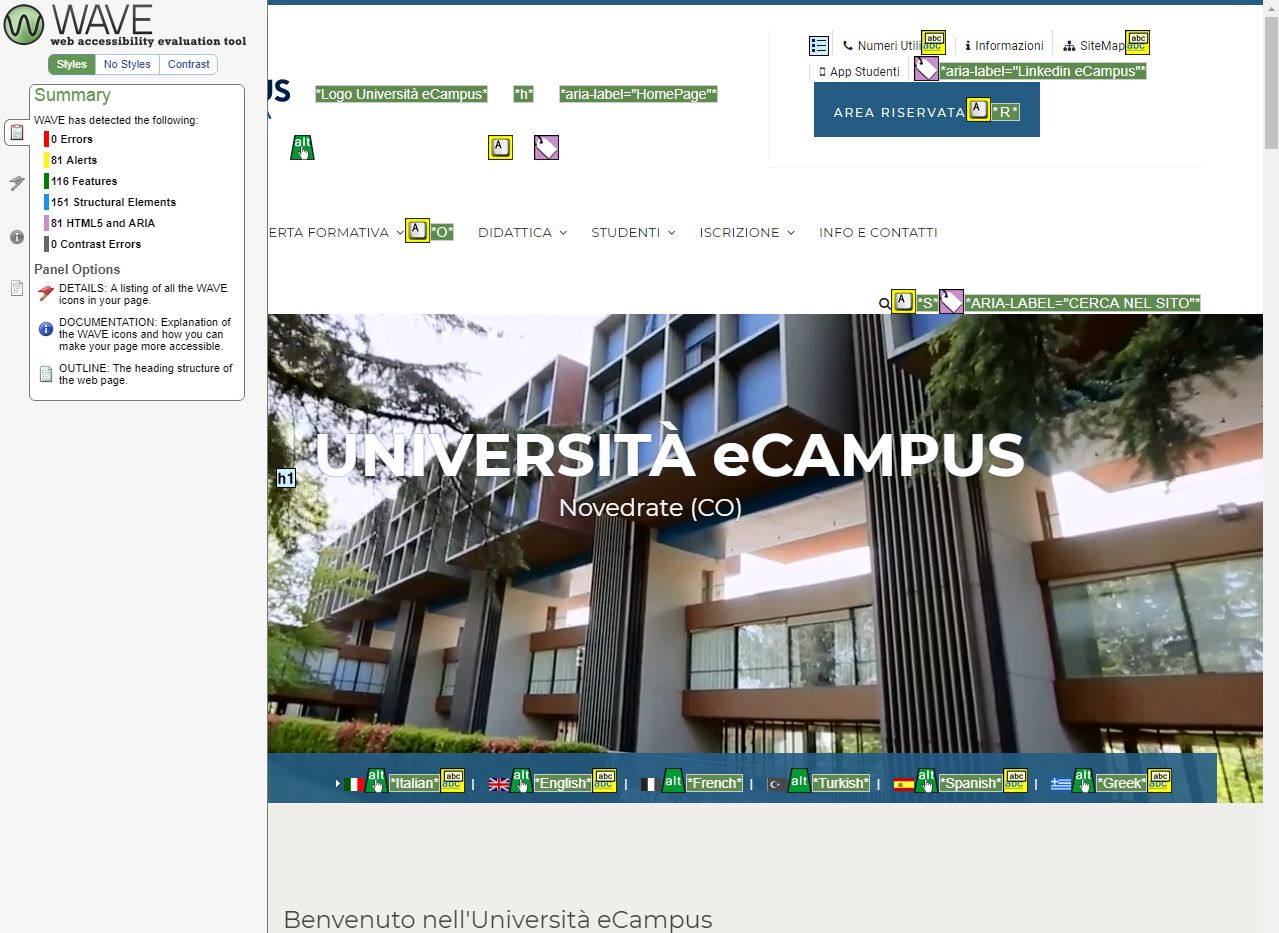Click the Italian flag icon

click(x=354, y=784)
